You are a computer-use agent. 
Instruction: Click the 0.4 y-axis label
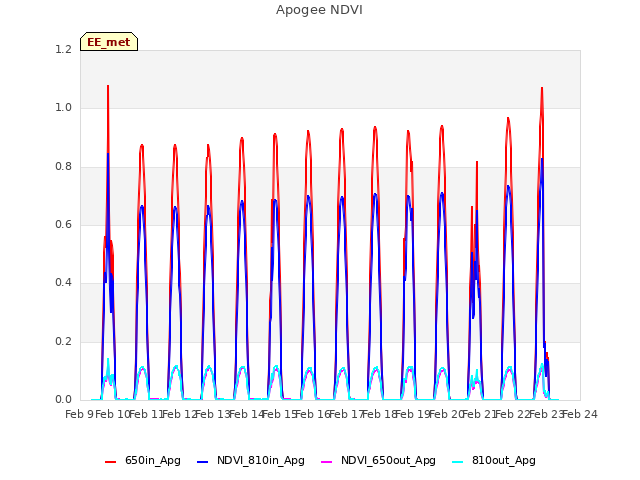tap(63, 282)
